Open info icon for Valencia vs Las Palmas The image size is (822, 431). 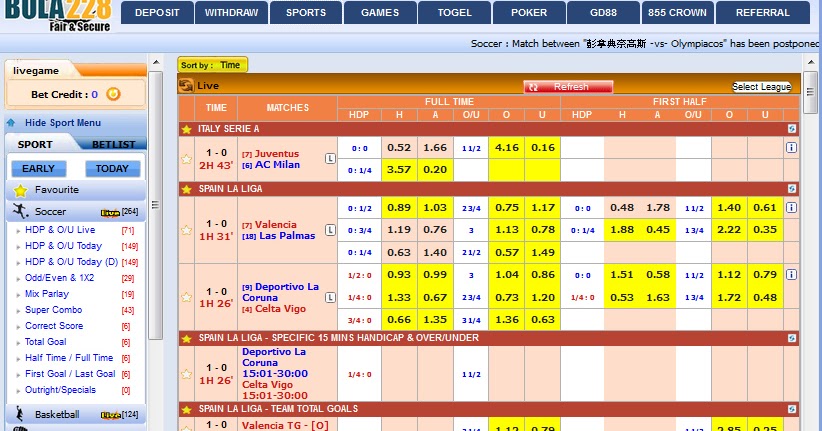pyautogui.click(x=791, y=208)
